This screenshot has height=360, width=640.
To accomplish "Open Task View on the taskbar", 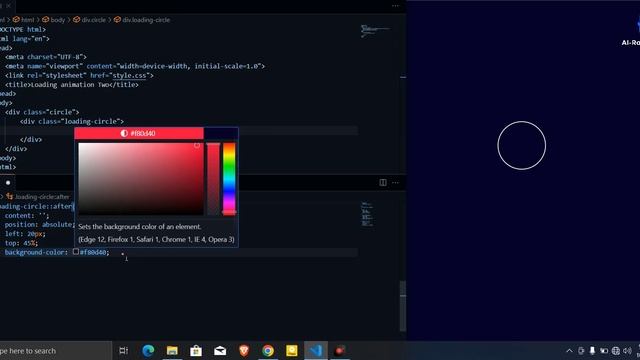I will tap(123, 351).
